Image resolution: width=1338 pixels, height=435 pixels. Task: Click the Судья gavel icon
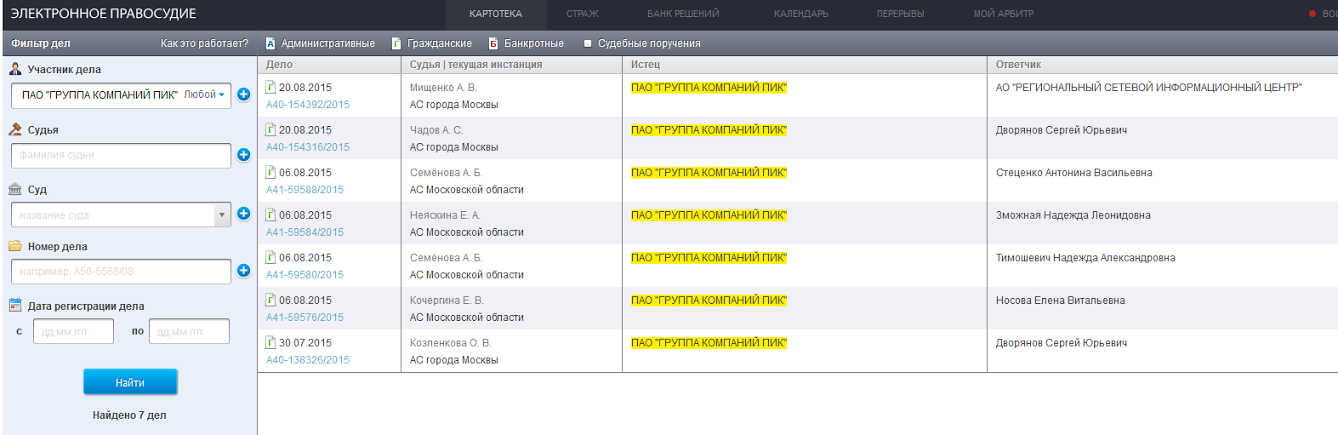point(15,129)
